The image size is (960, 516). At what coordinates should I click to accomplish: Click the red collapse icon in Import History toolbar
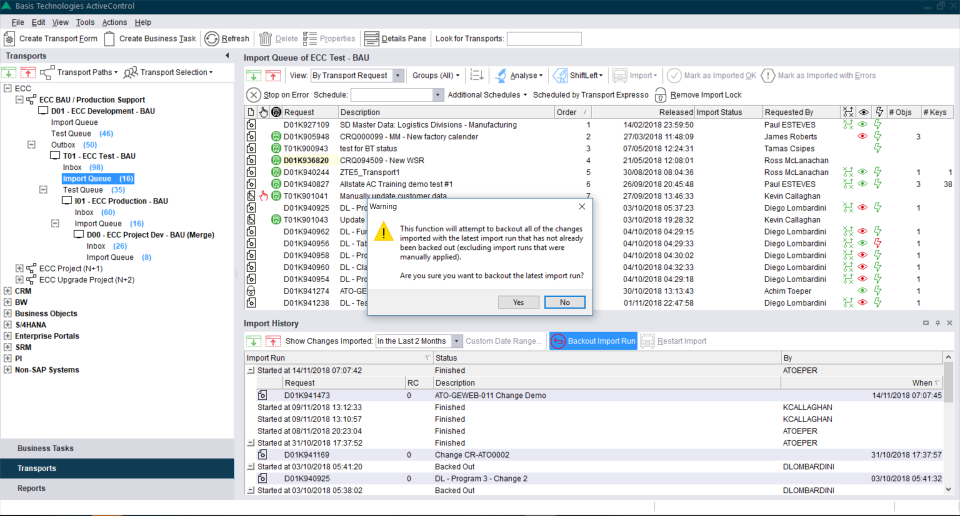click(273, 341)
